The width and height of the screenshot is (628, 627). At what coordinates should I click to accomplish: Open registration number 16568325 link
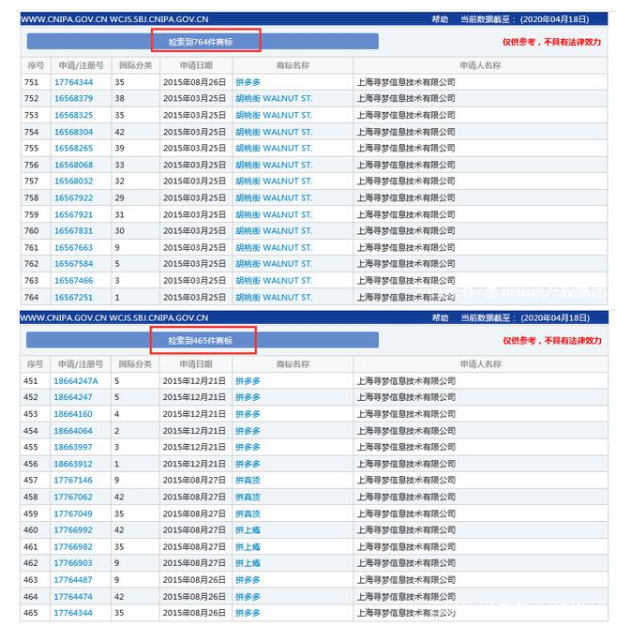(74, 115)
